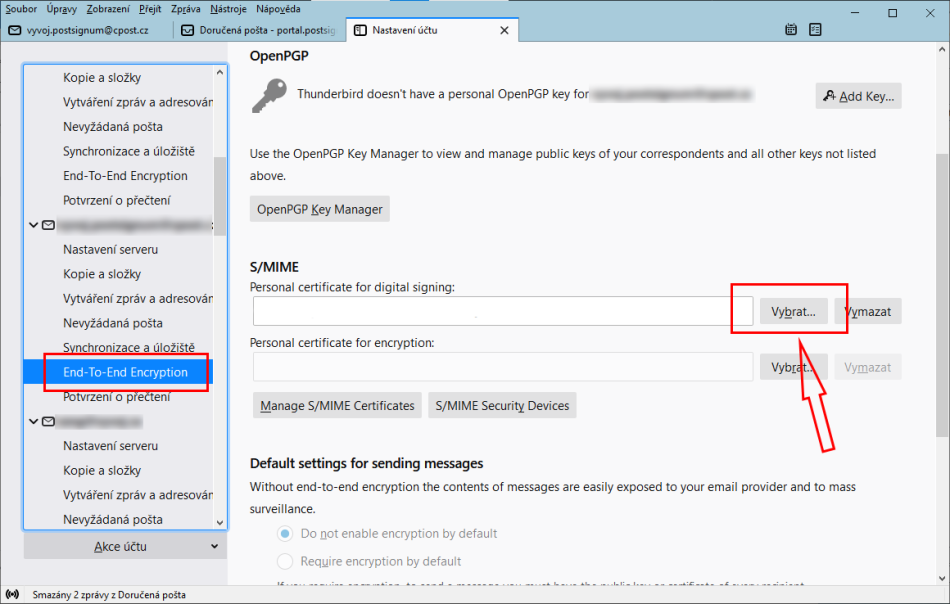Click the account sidebar scroll-down arrow
The width and height of the screenshot is (950, 604).
point(220,521)
